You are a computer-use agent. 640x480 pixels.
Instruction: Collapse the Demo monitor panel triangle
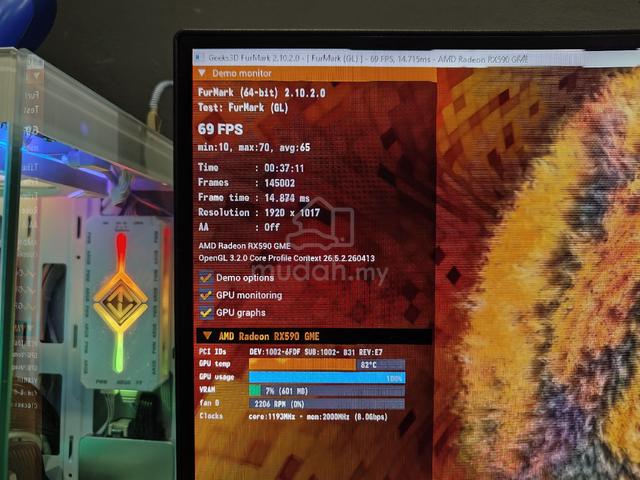[x=202, y=73]
